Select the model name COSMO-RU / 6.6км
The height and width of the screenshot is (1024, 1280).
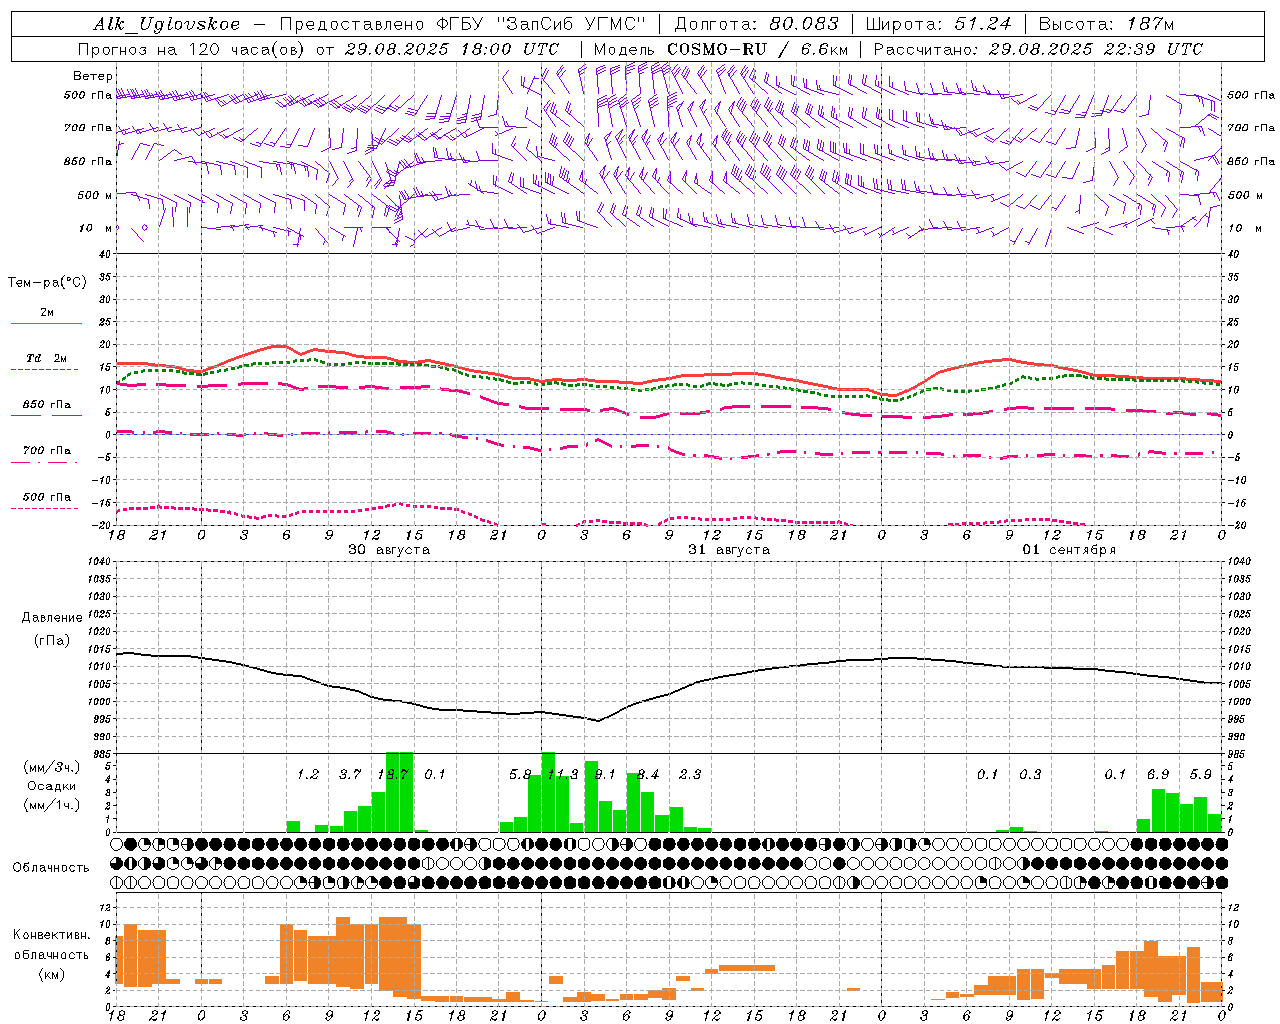coord(758,49)
